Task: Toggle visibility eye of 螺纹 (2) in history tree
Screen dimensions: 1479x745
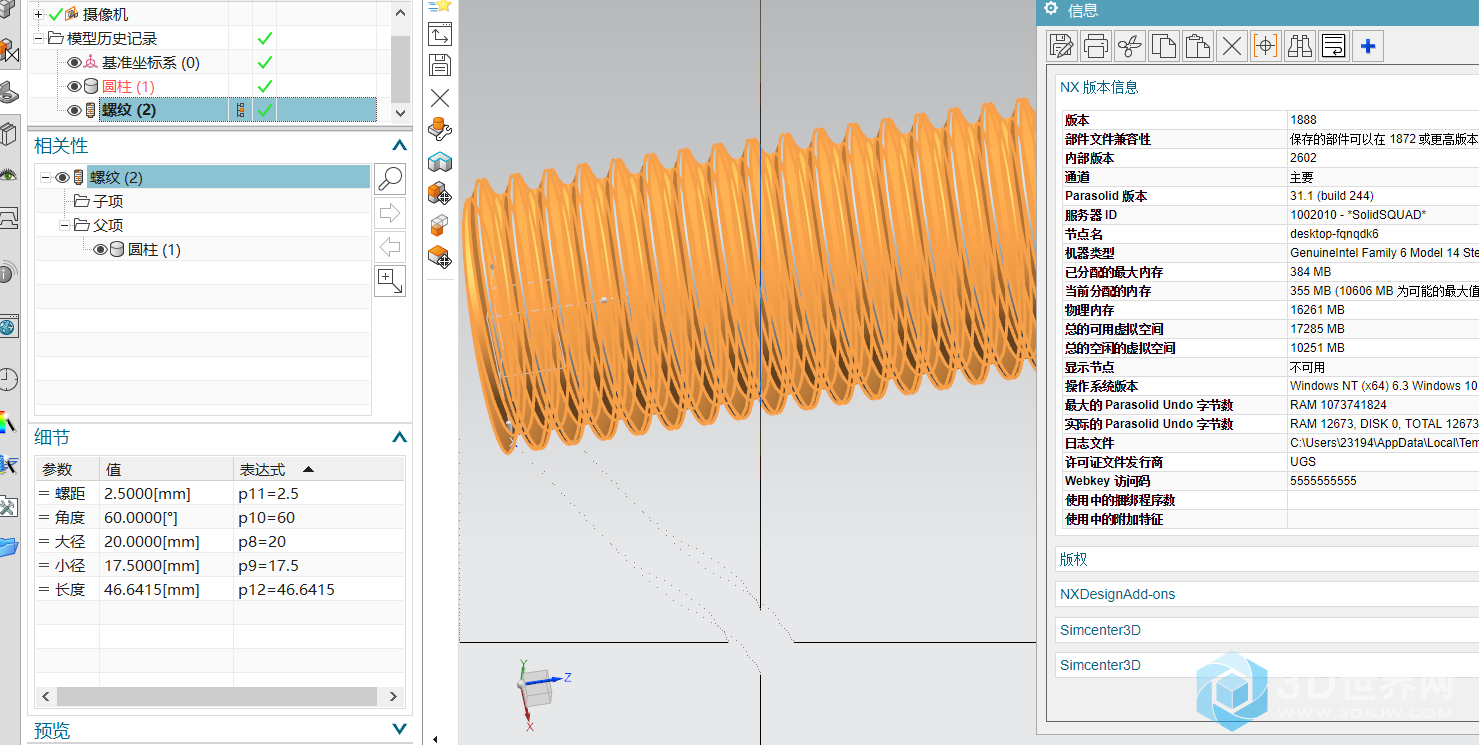Action: click(x=74, y=110)
